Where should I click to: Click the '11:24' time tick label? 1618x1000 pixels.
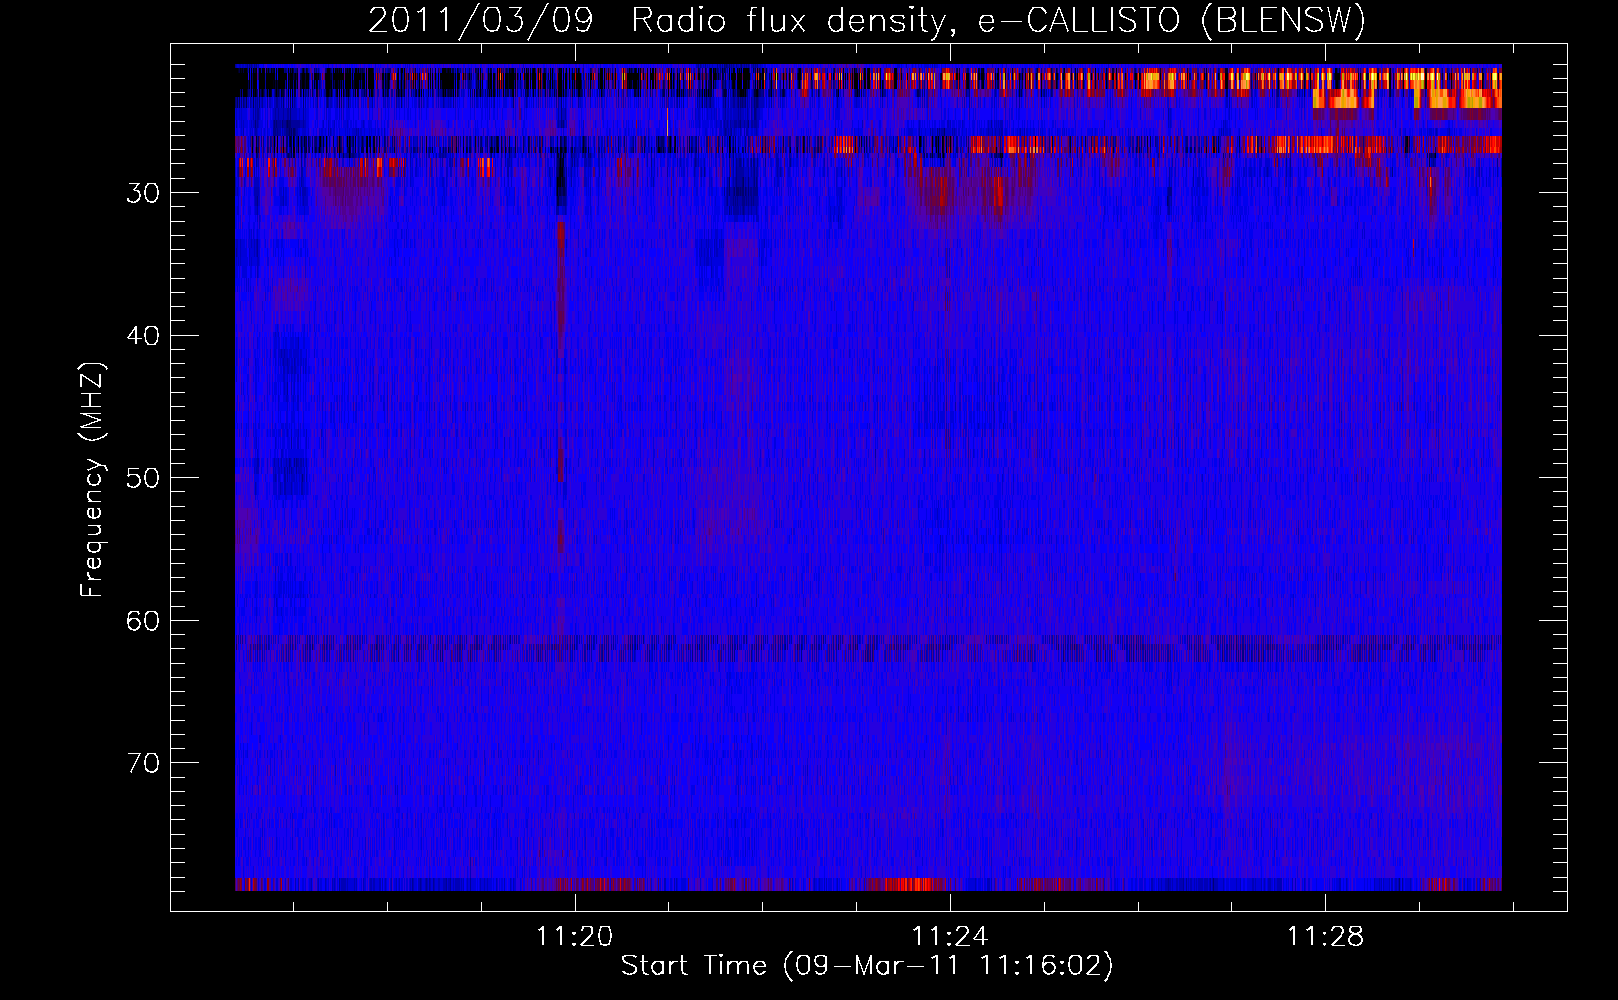[949, 937]
